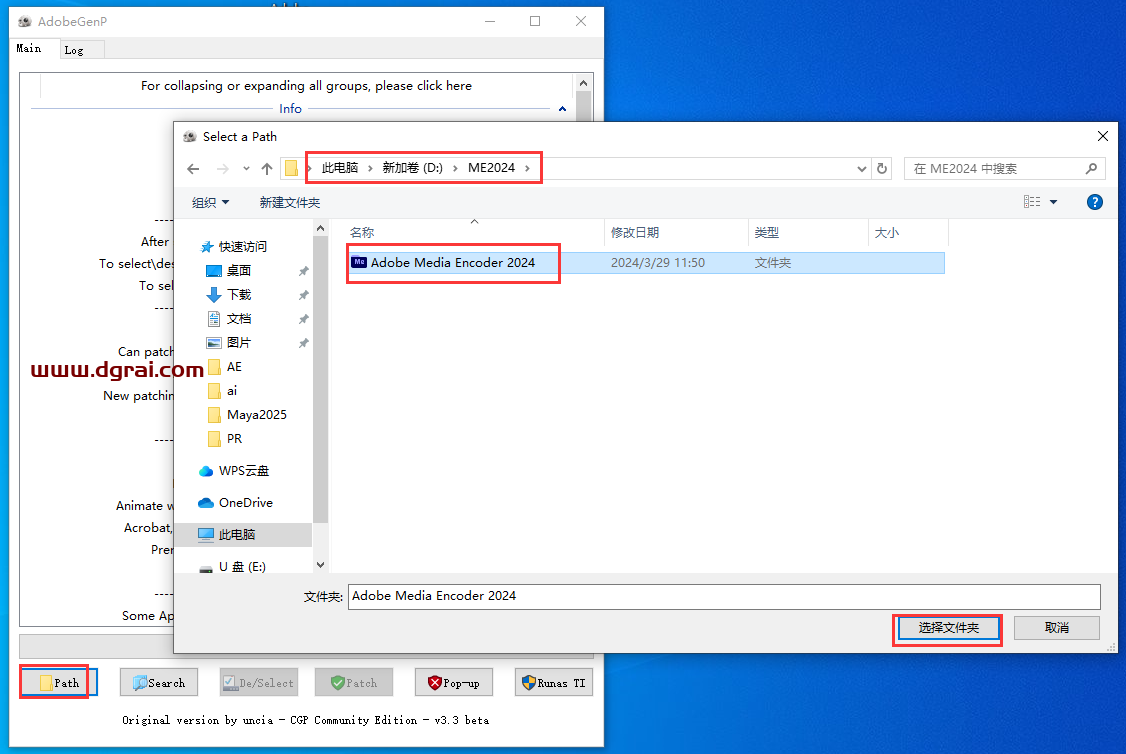Viewport: 1126px width, 754px height.
Task: Open PR folder in navigation pane
Action: 234,439
